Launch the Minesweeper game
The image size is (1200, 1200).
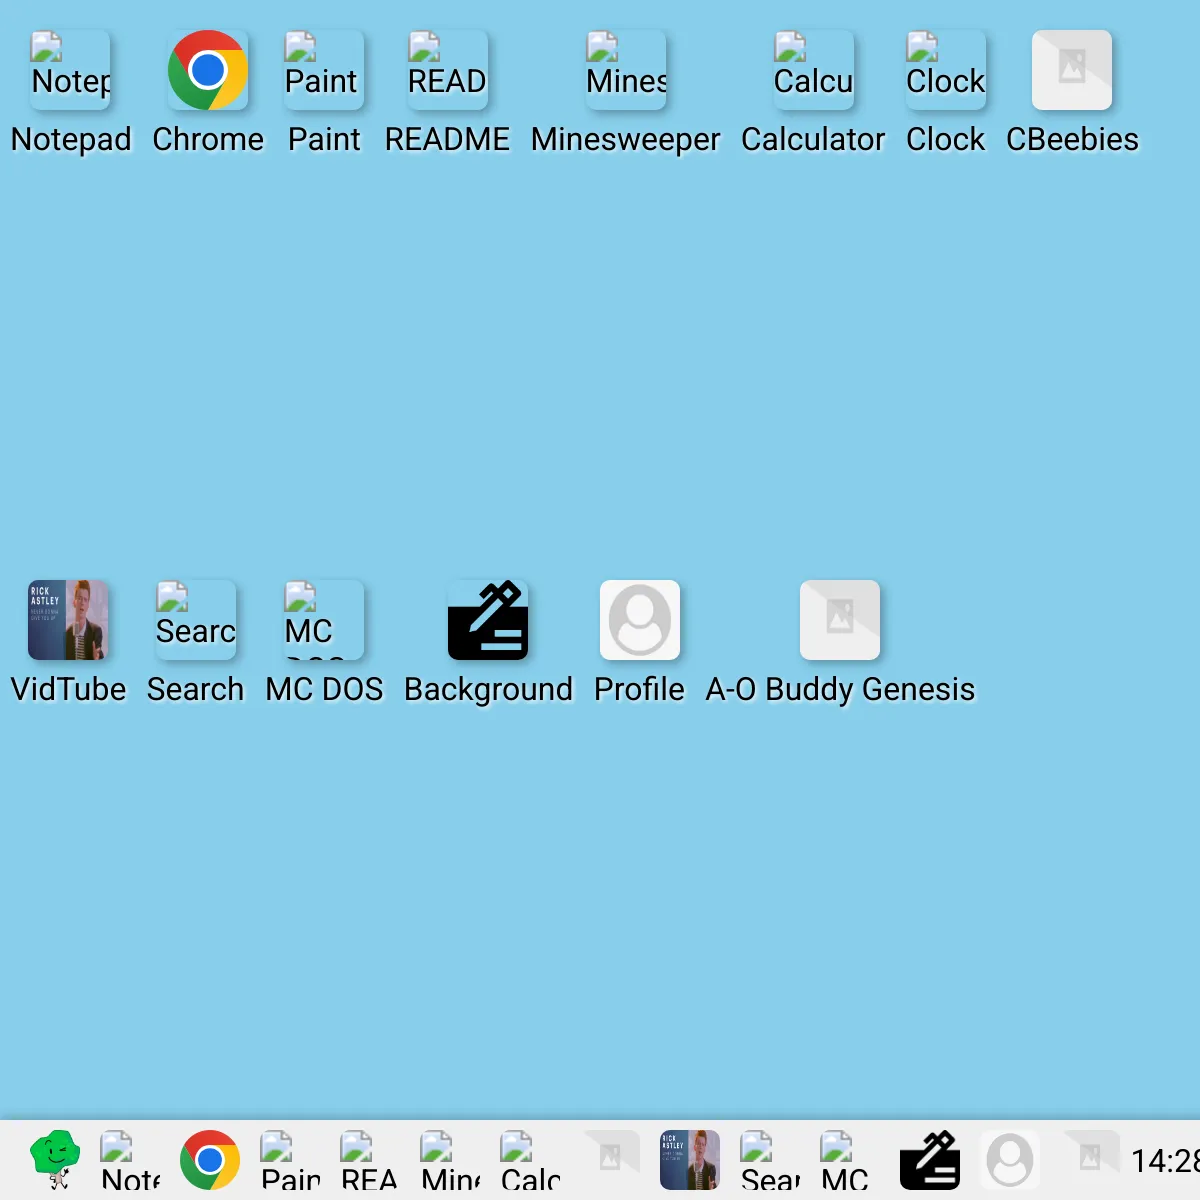625,69
